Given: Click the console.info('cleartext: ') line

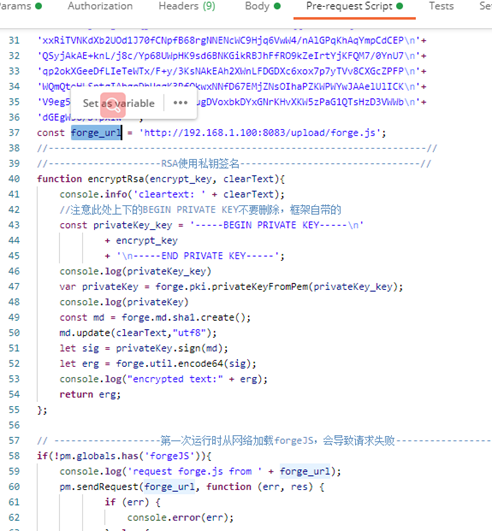Looking at the screenshot, I should (172, 194).
